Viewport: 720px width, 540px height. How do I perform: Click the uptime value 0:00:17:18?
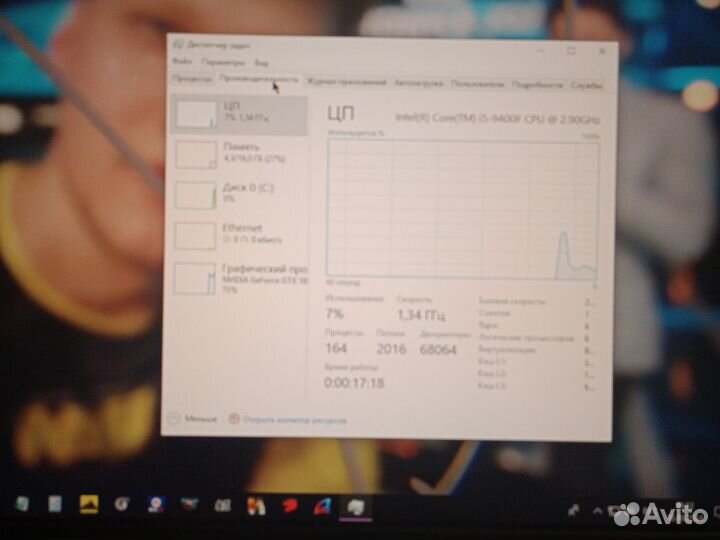coord(354,382)
